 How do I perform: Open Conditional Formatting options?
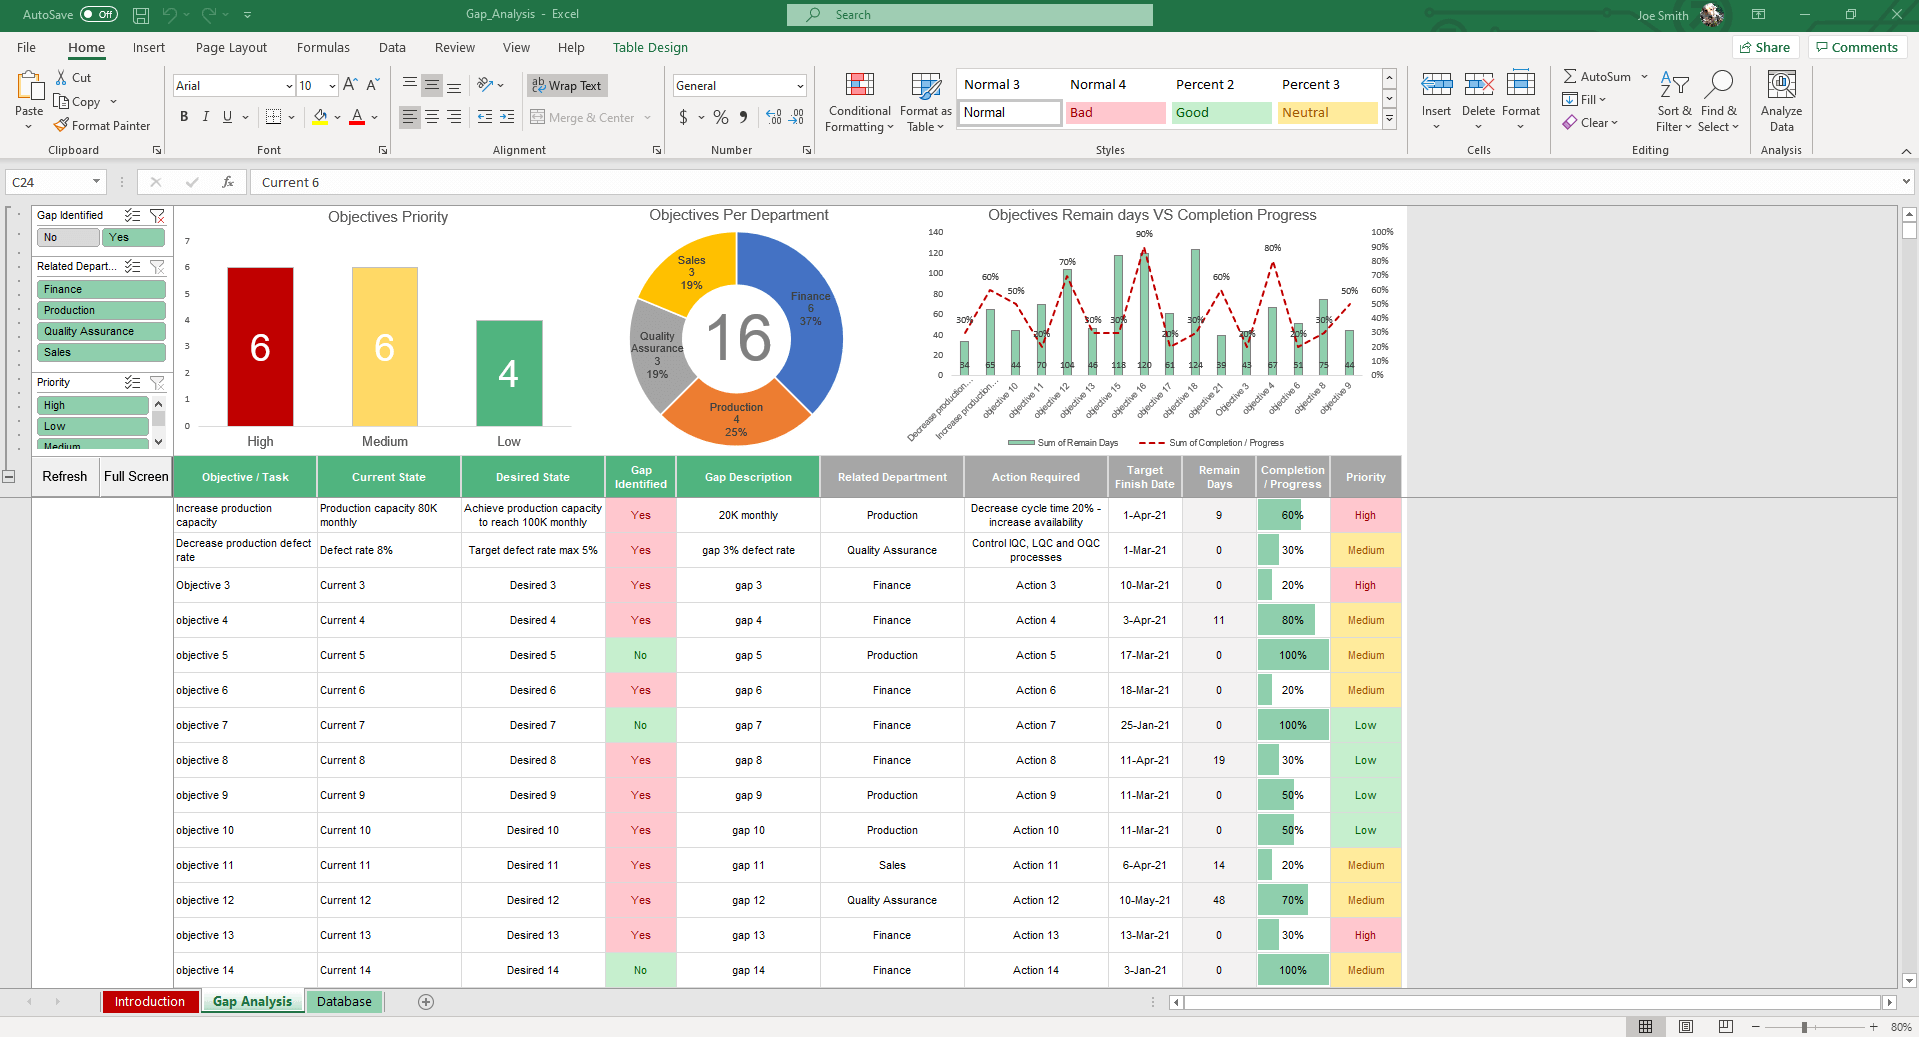pos(858,102)
